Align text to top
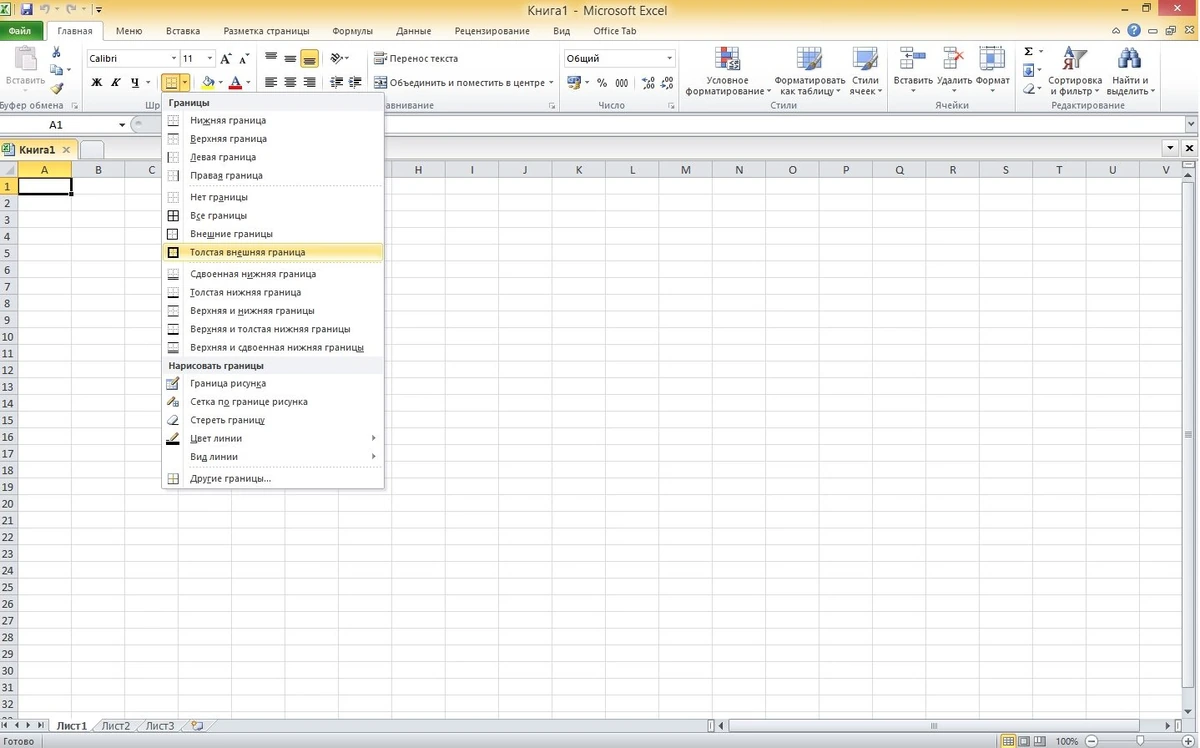Image resolution: width=1200 pixels, height=748 pixels. [x=271, y=59]
